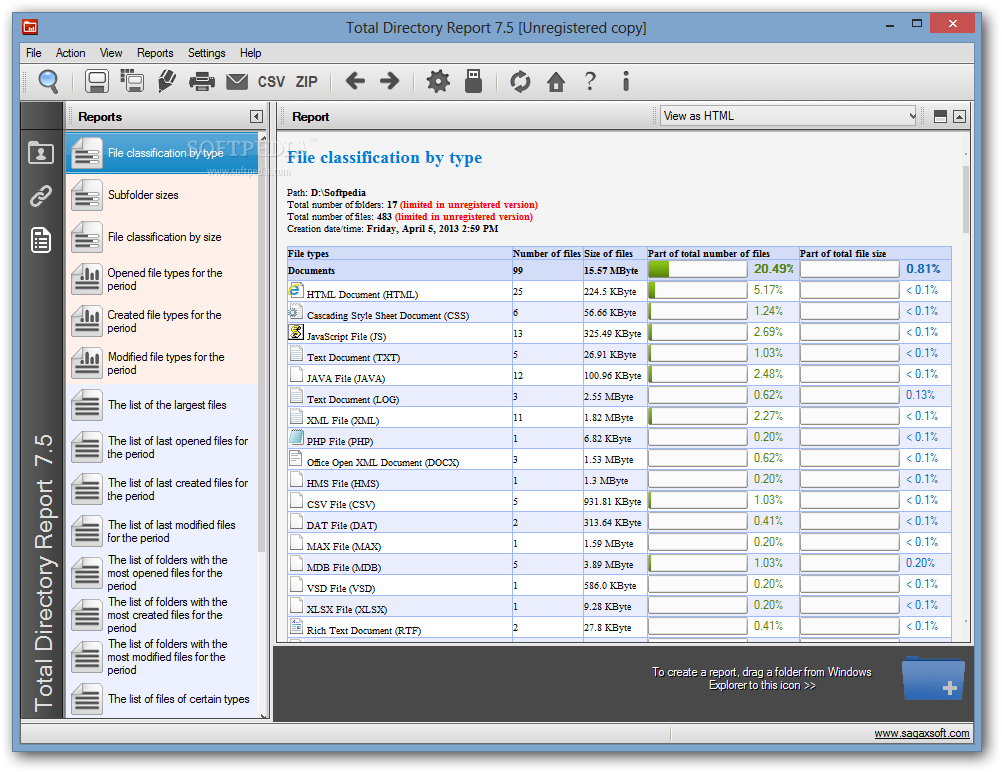Select list of files of certain types

point(162,699)
